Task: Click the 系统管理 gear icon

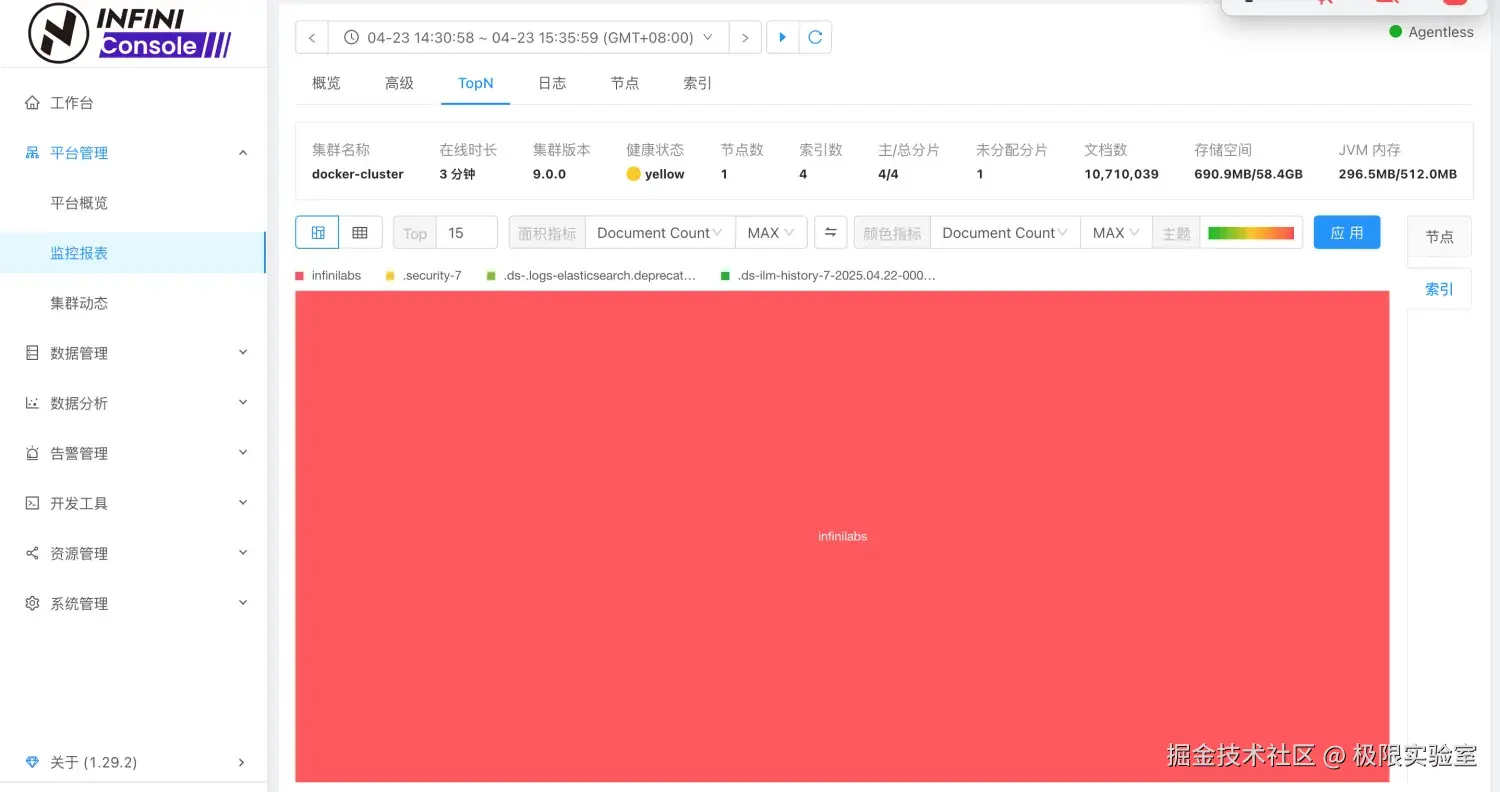Action: pyautogui.click(x=32, y=603)
